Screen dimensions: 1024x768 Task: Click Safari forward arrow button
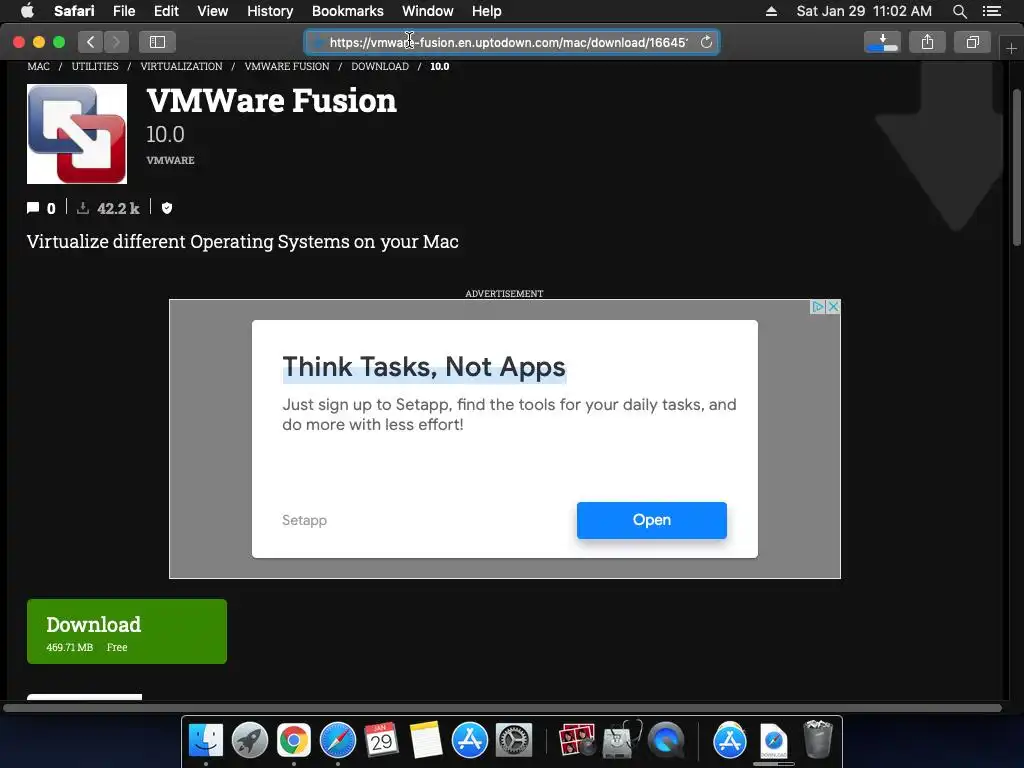[116, 42]
